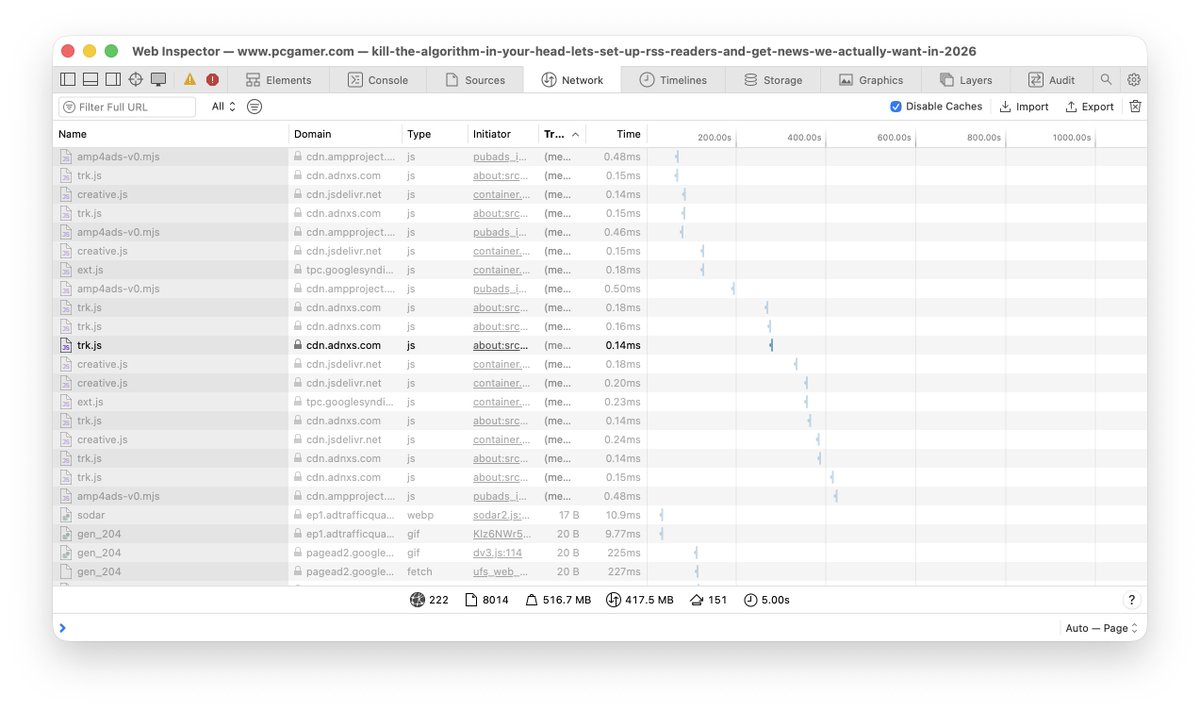Click the 200.00s timeline ruler mark

pyautogui.click(x=714, y=137)
